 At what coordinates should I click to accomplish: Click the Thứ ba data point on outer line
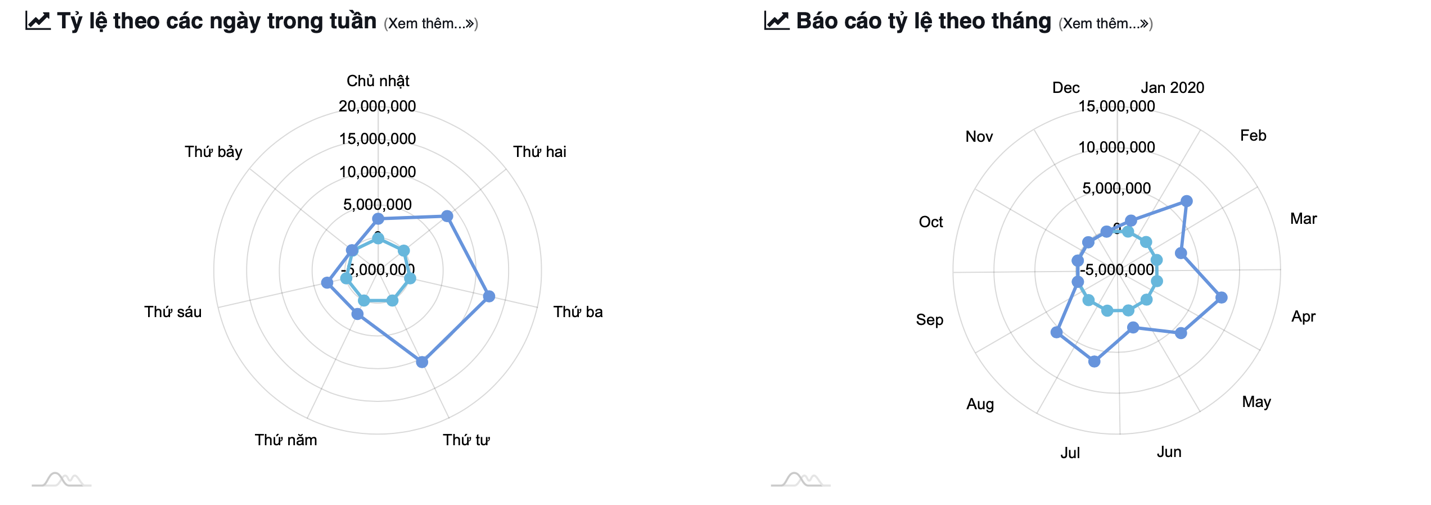click(489, 296)
